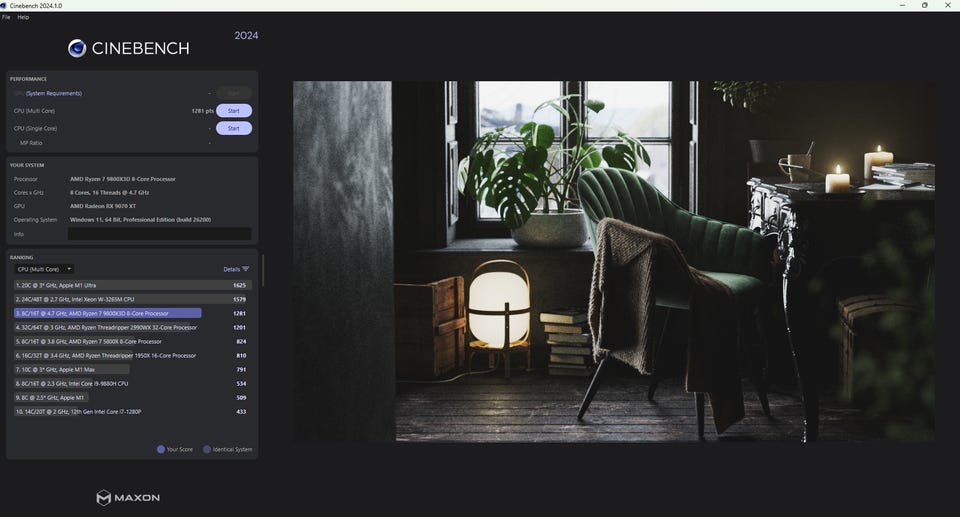
Task: Click the 1201 score in ranking
Action: [239, 328]
